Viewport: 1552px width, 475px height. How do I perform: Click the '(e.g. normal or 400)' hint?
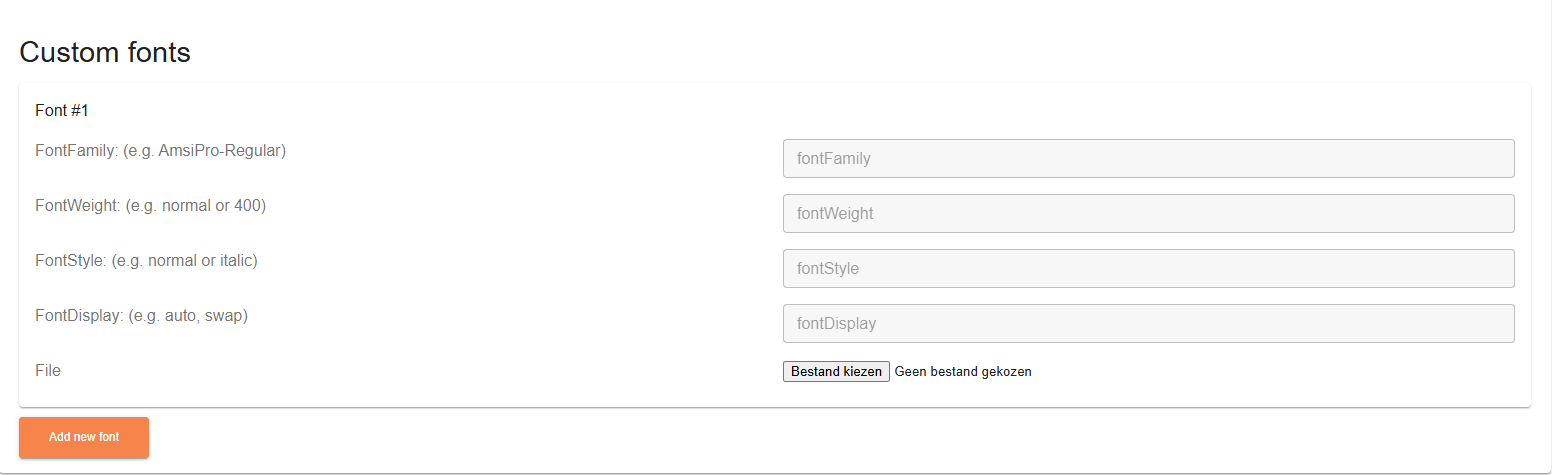coord(196,206)
